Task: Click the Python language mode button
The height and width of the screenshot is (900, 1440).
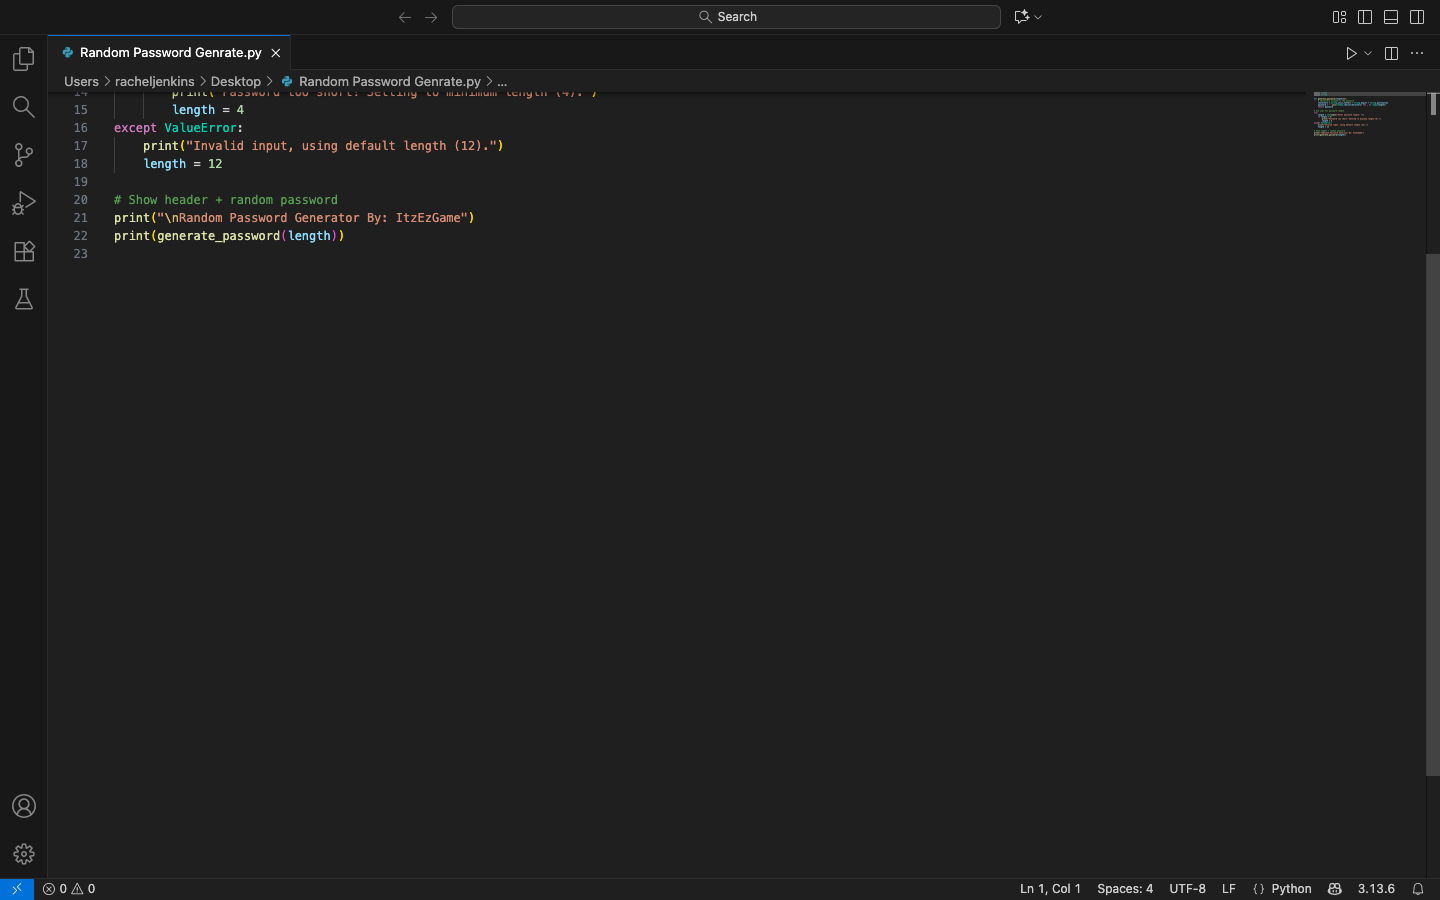Action: click(x=1291, y=889)
